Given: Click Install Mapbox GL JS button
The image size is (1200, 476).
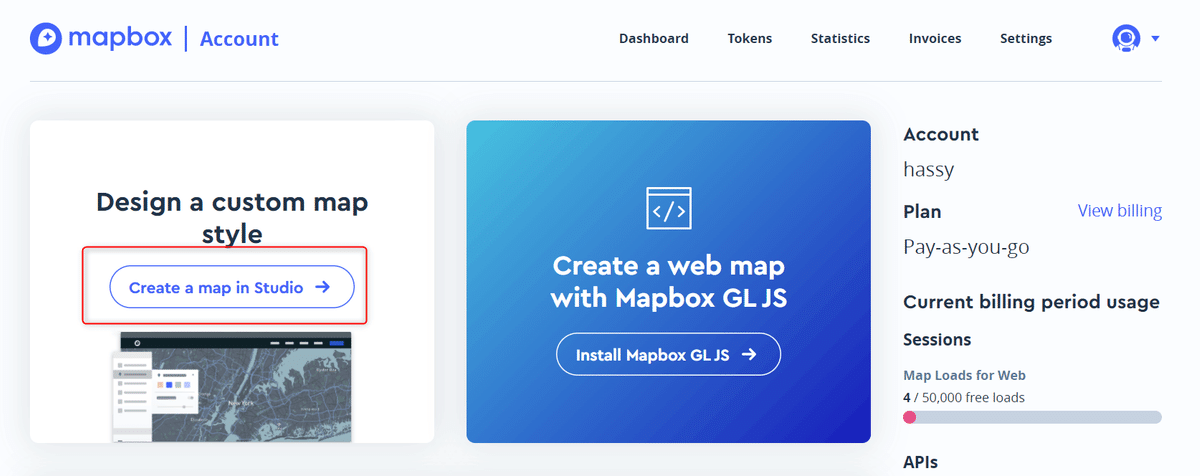Looking at the screenshot, I should (x=668, y=354).
